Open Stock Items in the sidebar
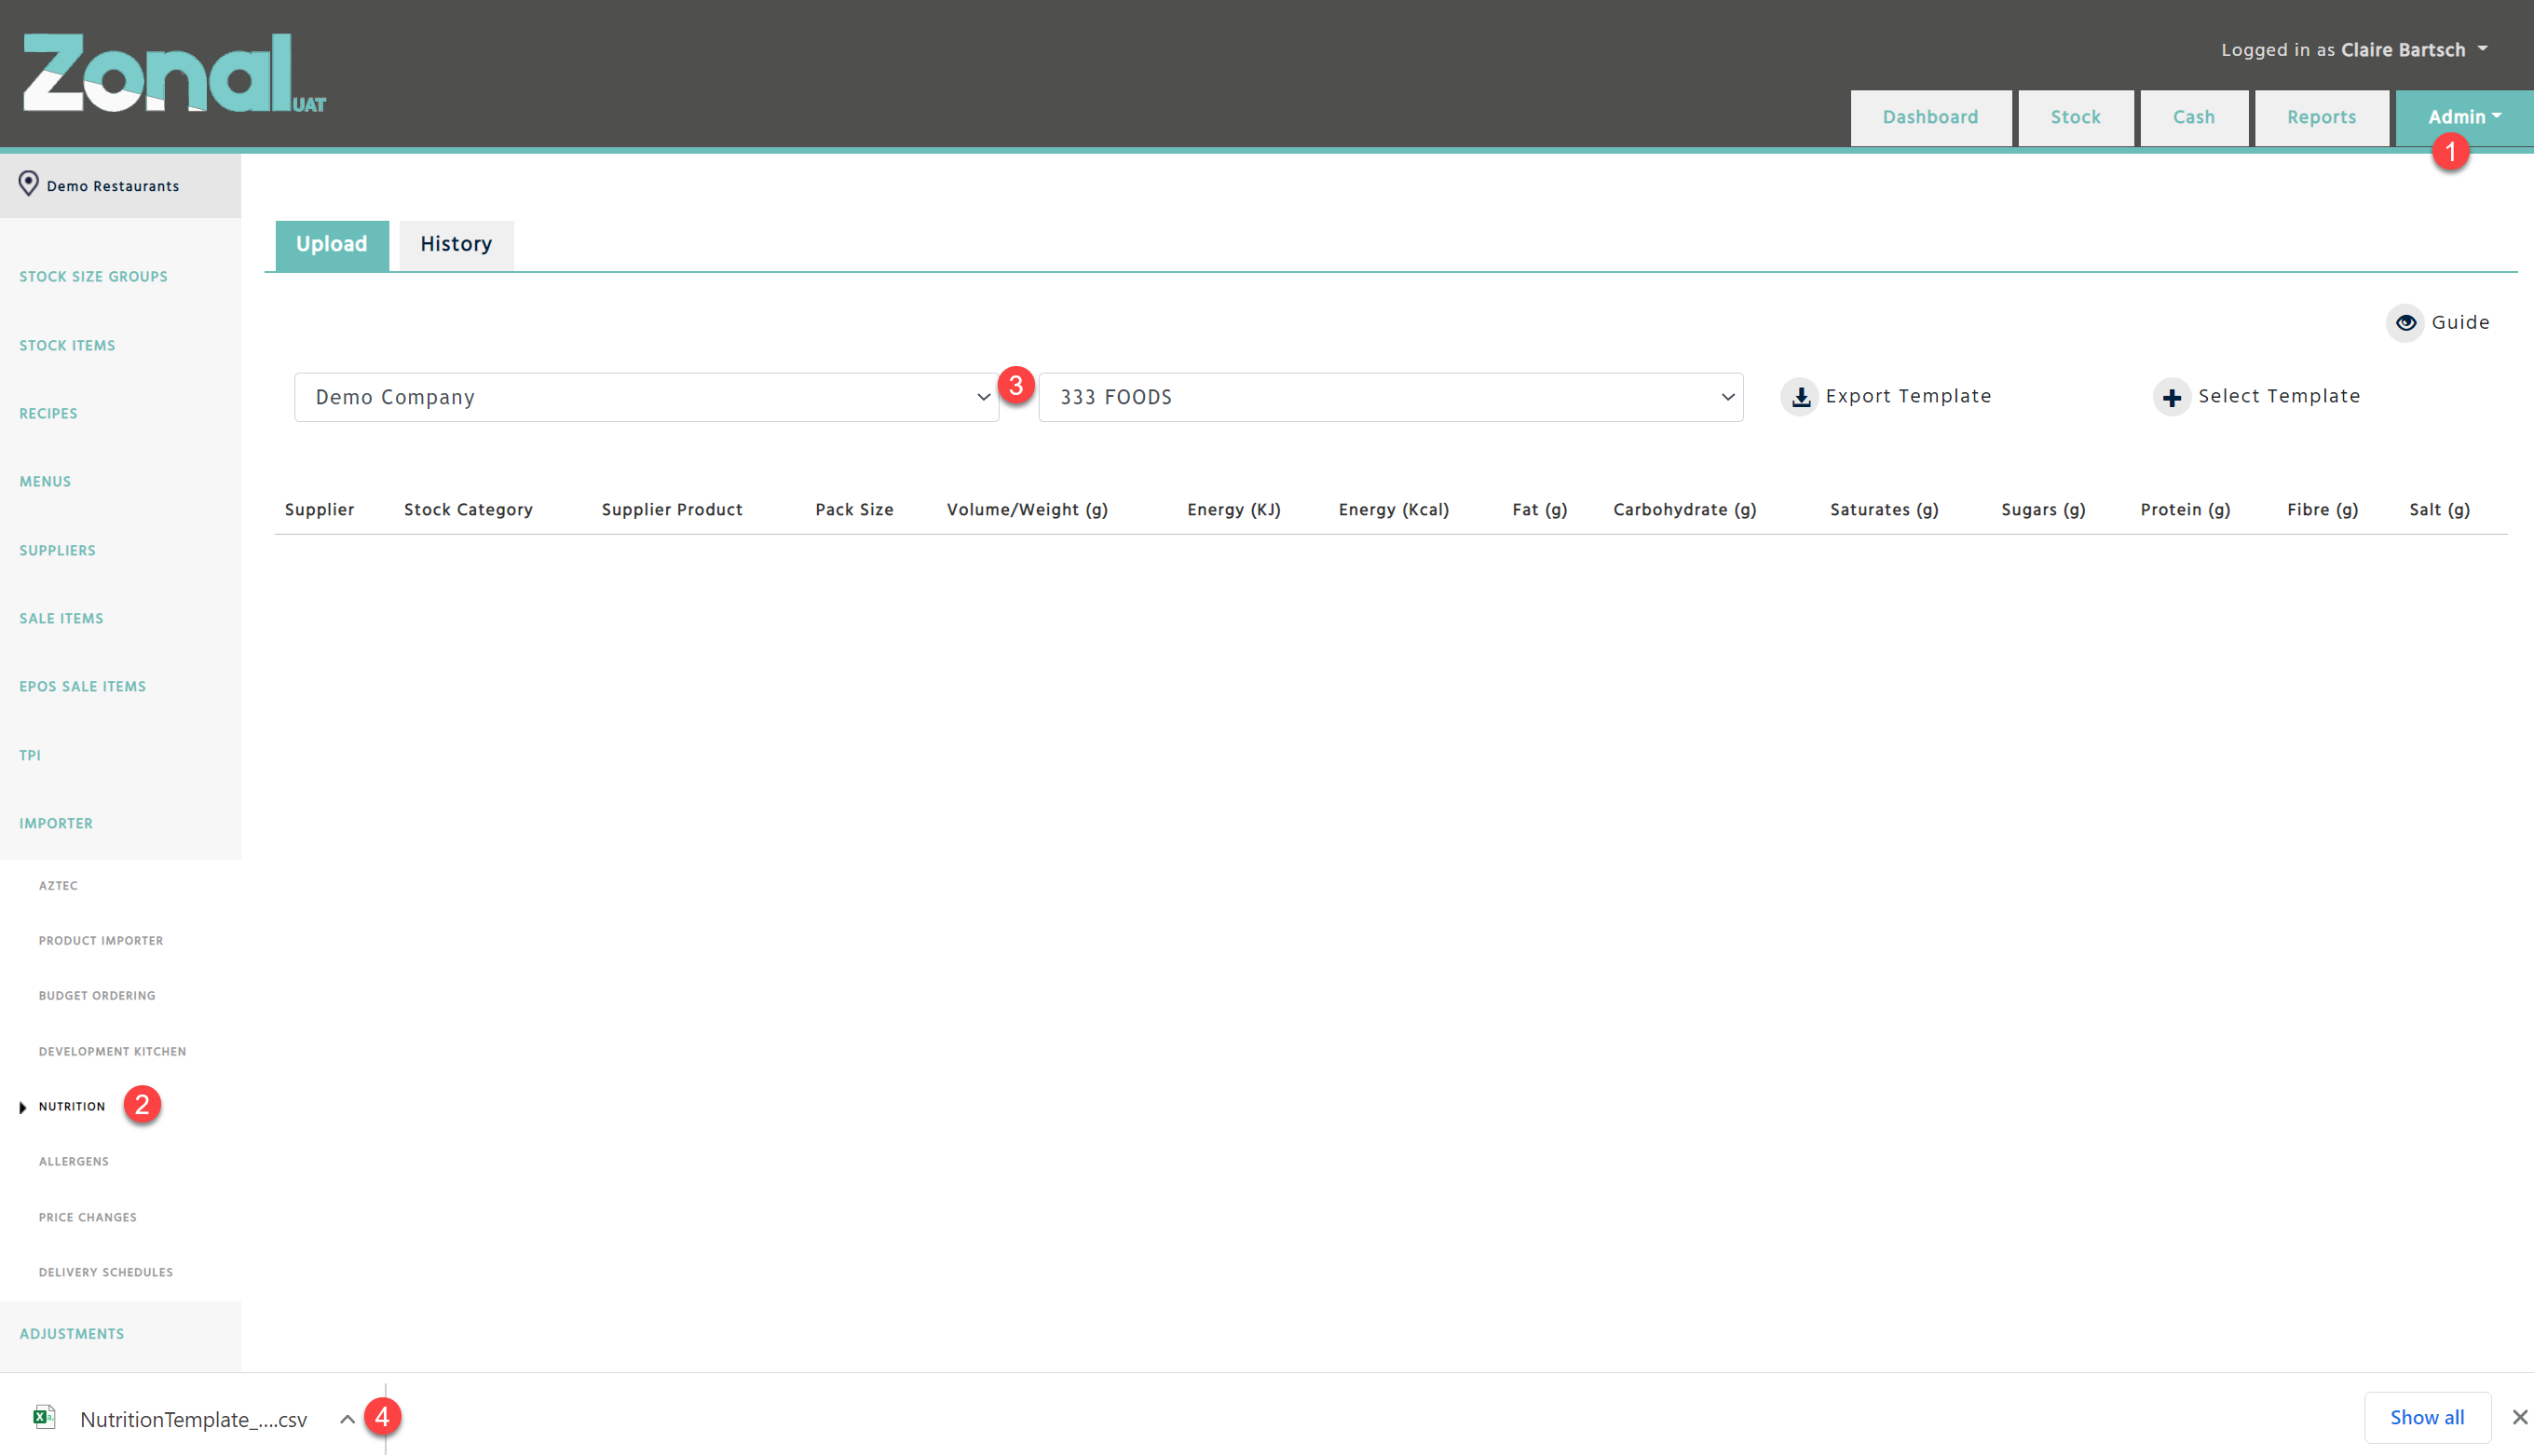The image size is (2534, 1456). 67,346
